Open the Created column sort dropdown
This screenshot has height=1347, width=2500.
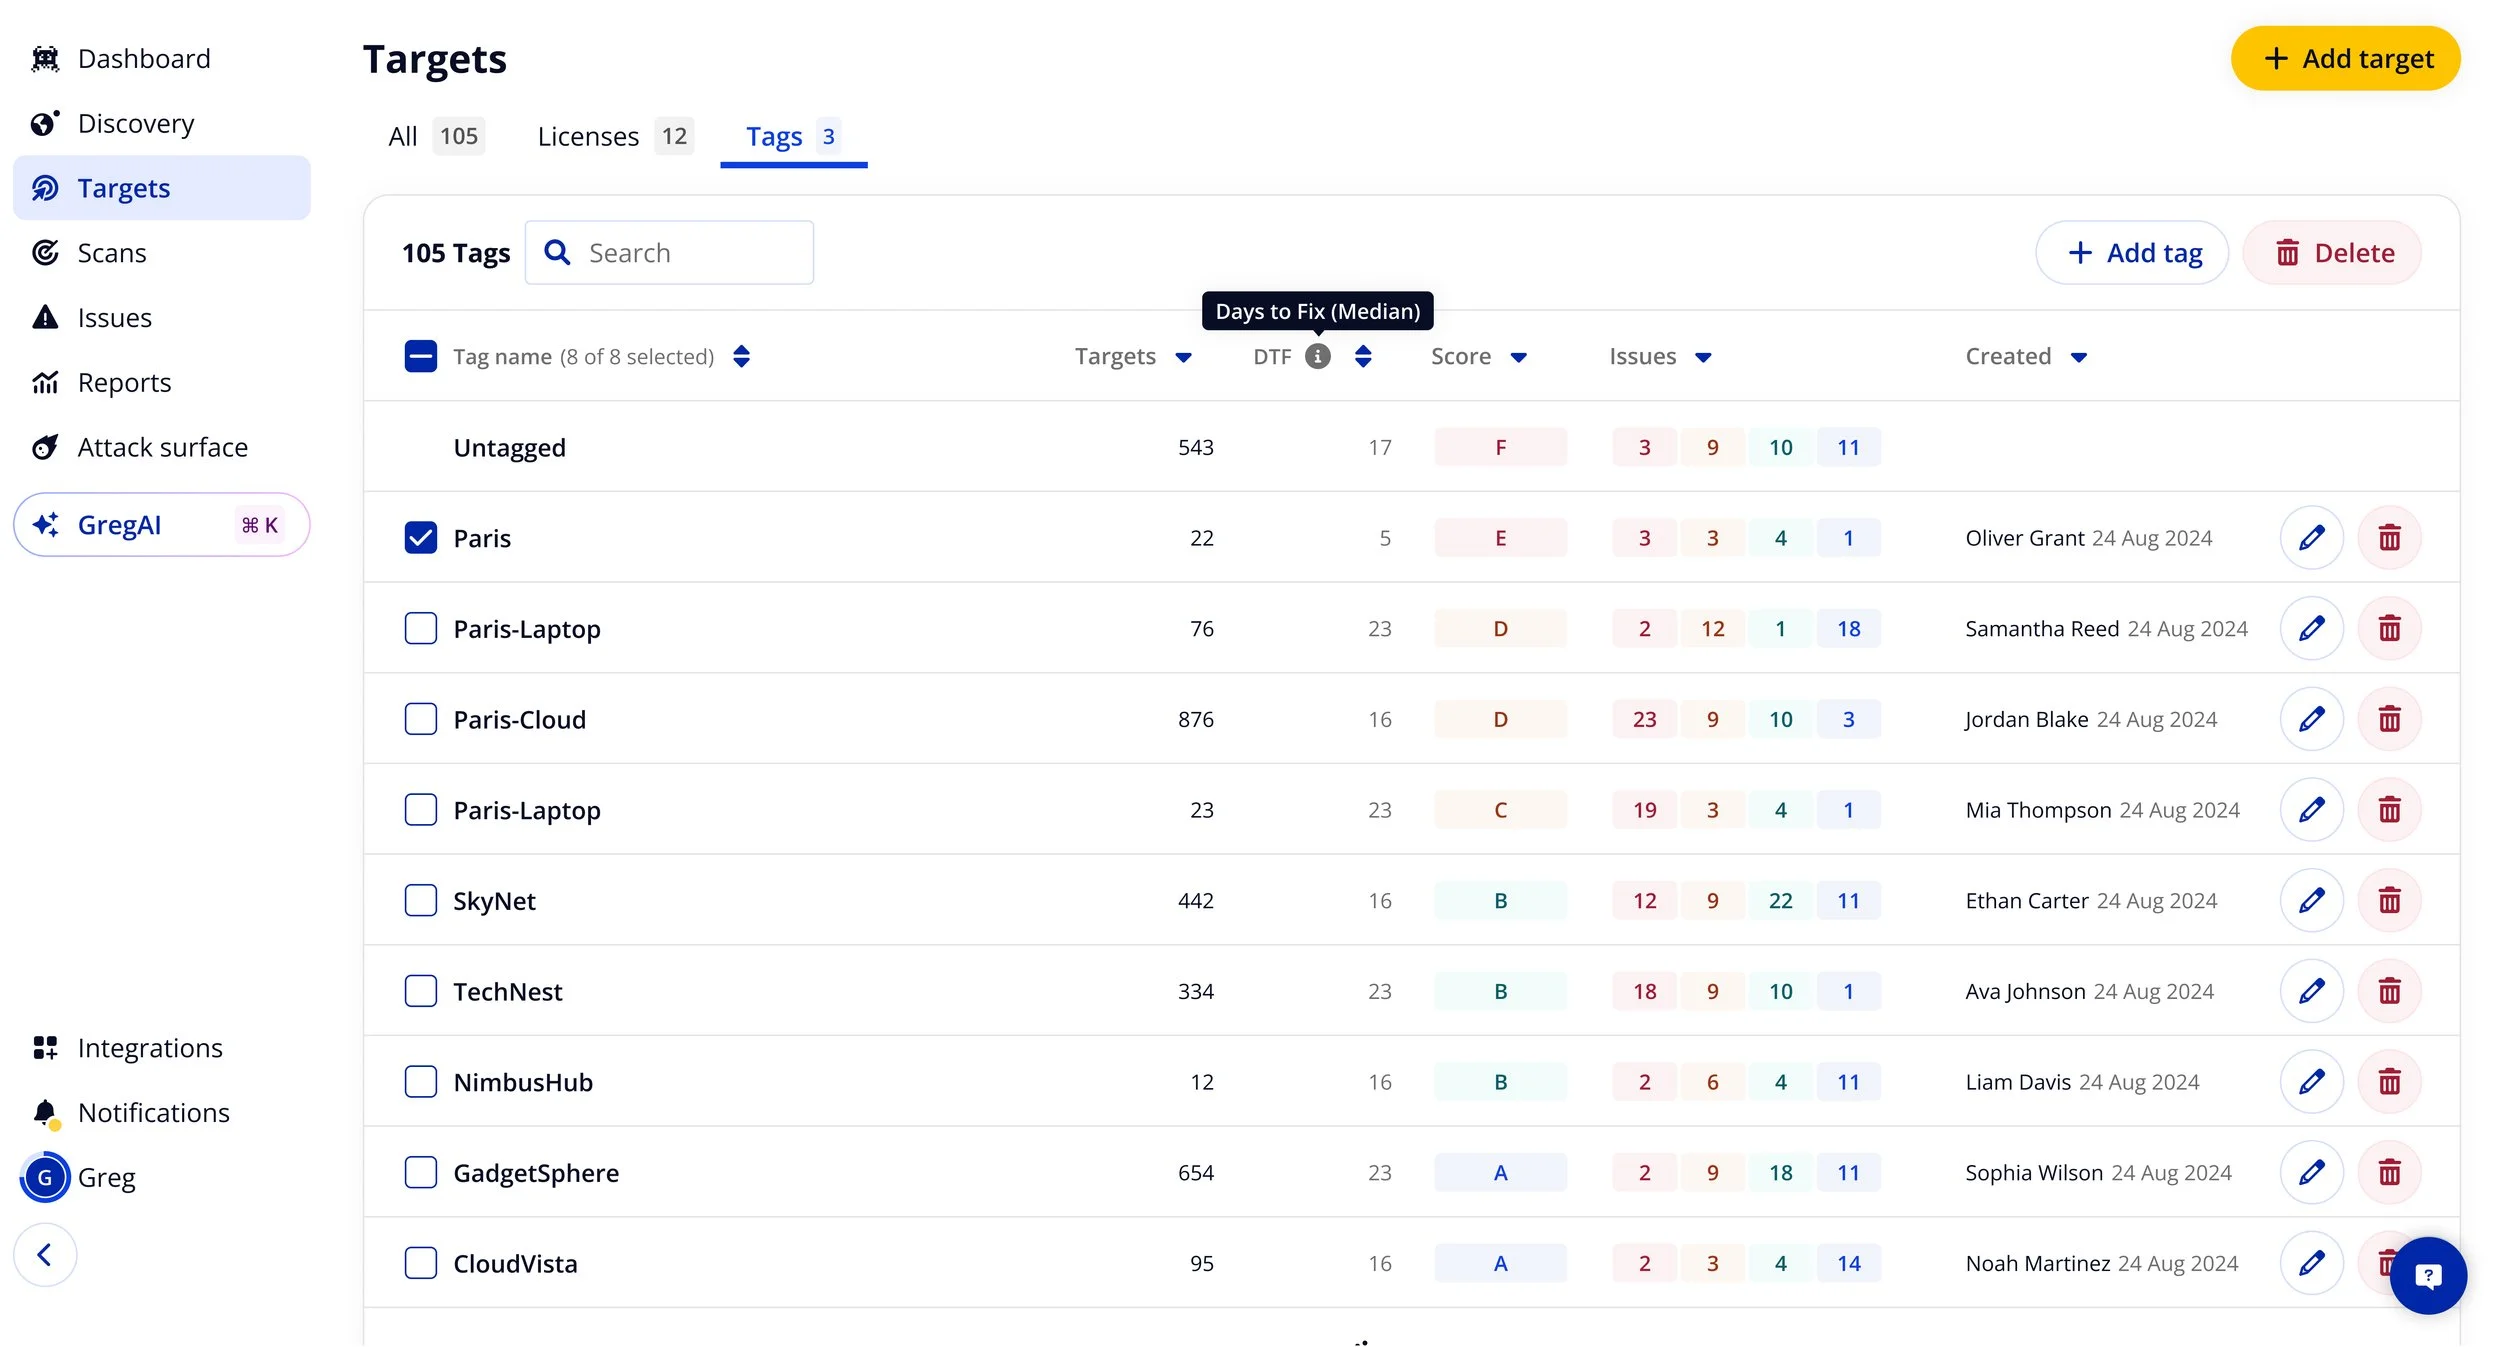[2080, 356]
